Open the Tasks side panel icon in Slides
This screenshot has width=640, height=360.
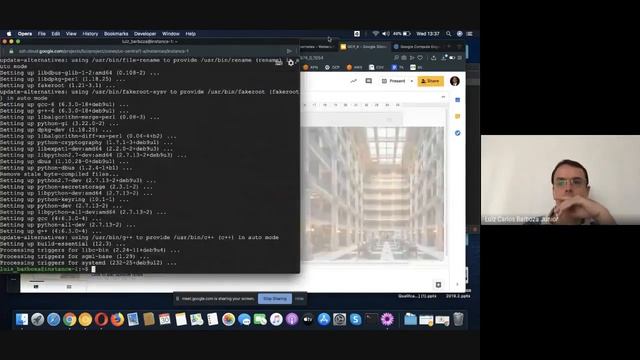[x=458, y=133]
